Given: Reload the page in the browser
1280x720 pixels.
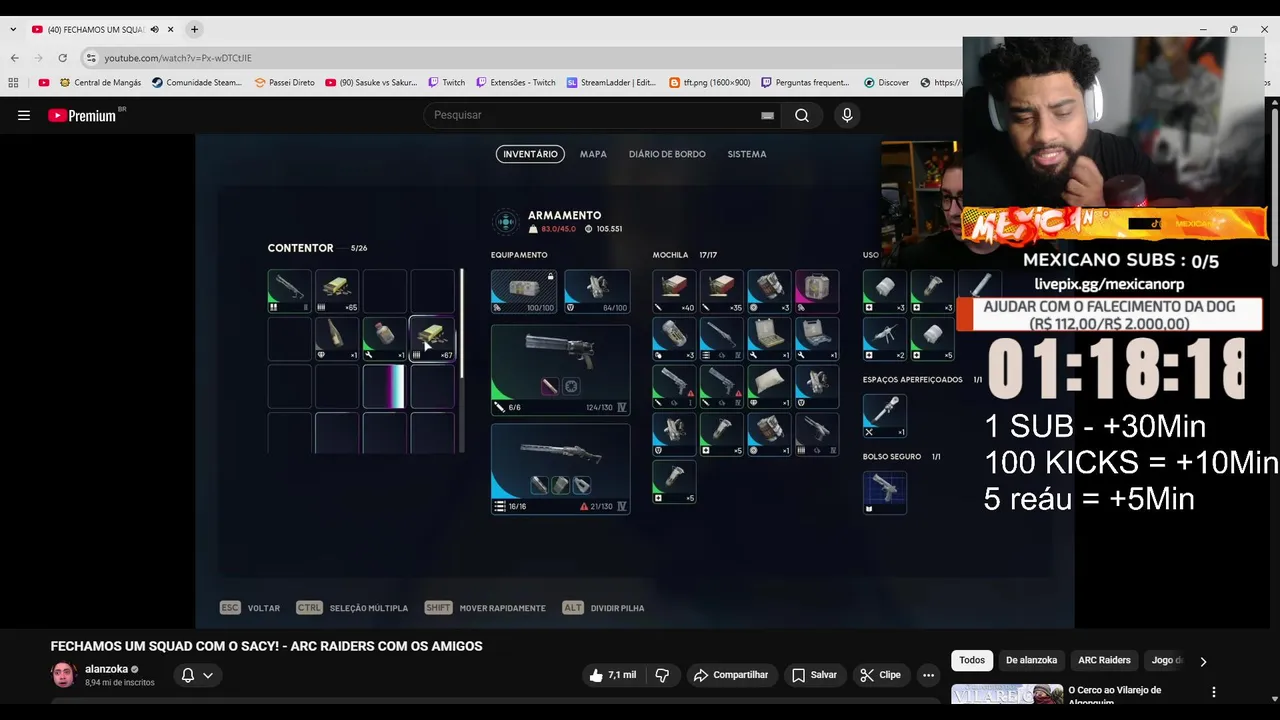Looking at the screenshot, I should click(62, 58).
